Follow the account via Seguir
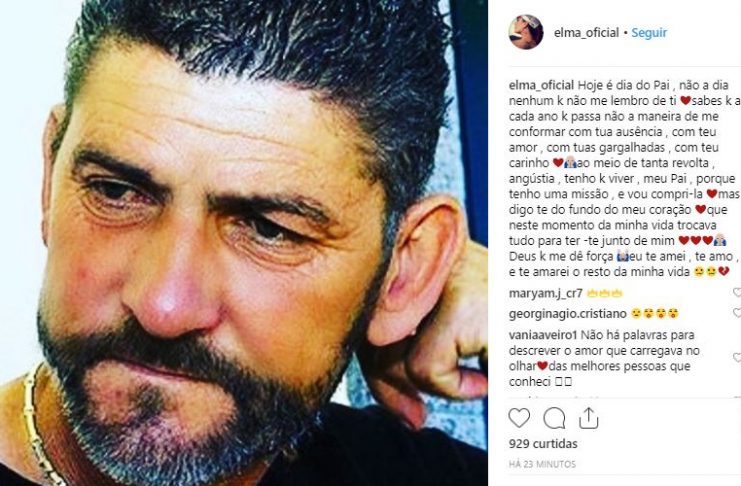Screen dimensions: 741x486 [x=649, y=33]
